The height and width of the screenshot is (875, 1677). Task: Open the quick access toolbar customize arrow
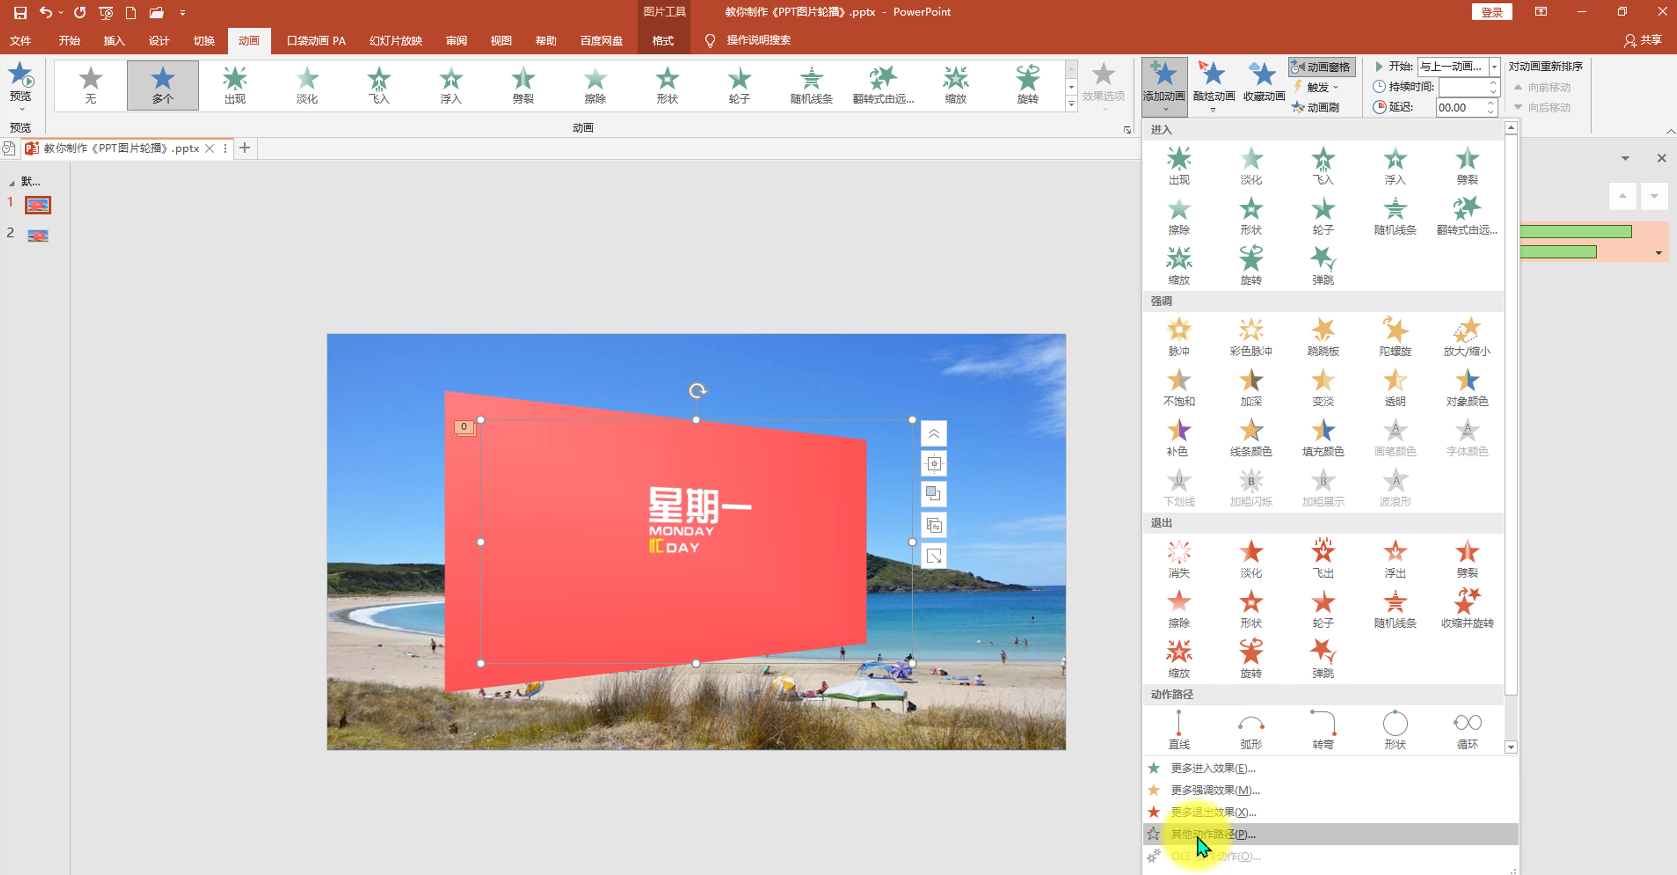click(x=182, y=13)
